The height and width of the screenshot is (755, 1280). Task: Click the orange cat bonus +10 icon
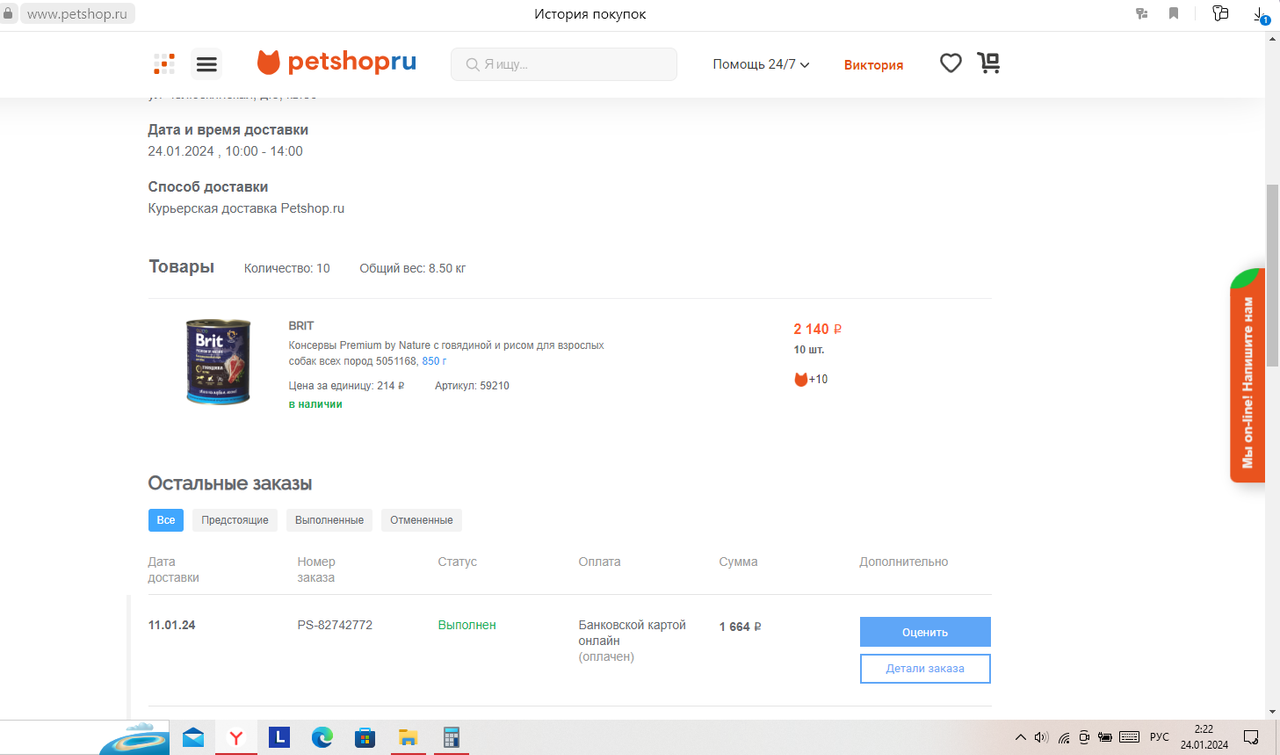[801, 379]
